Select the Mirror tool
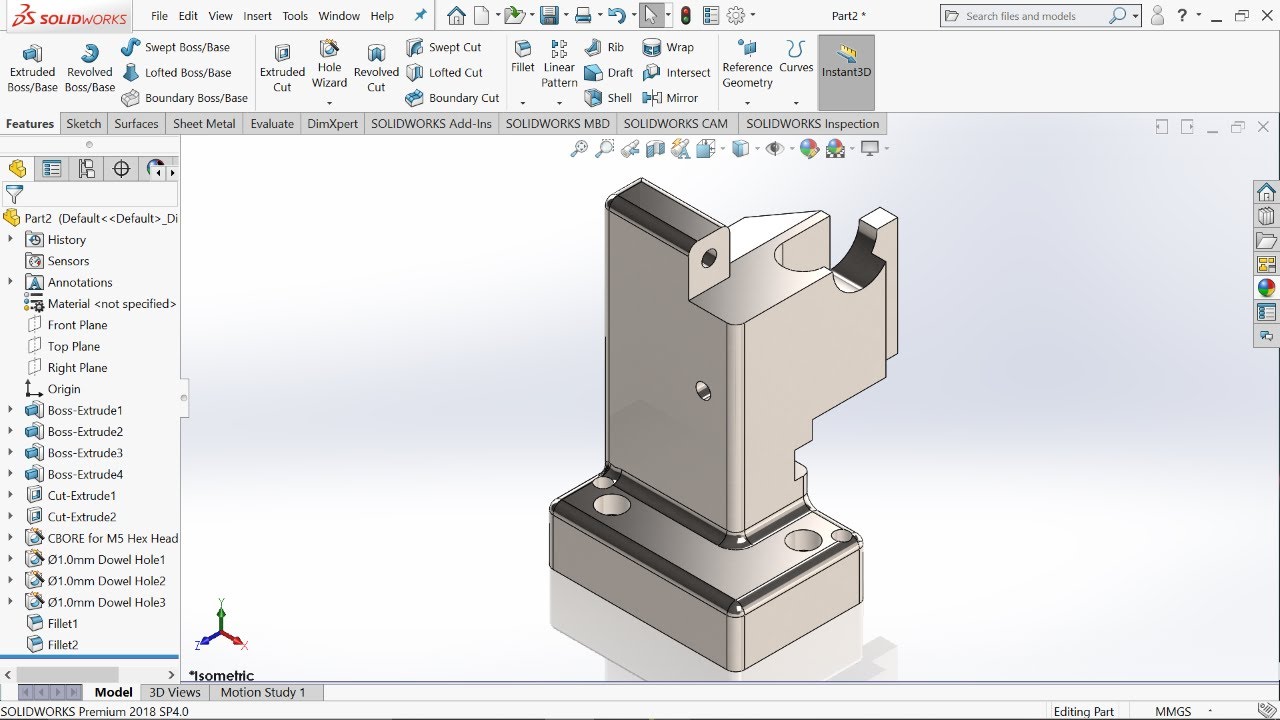The width and height of the screenshot is (1280, 720). coord(670,98)
